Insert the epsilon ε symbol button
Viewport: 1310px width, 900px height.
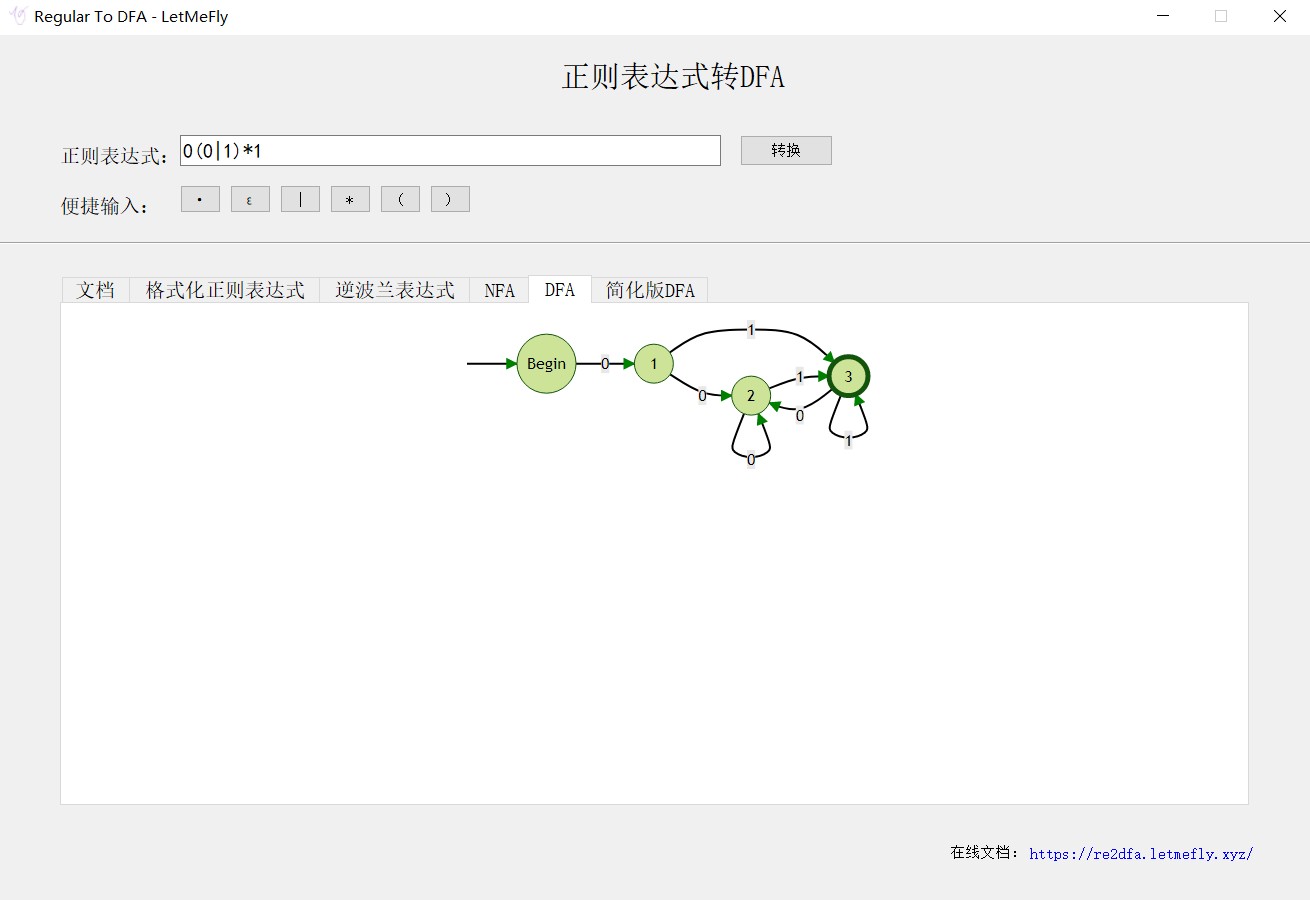(250, 199)
